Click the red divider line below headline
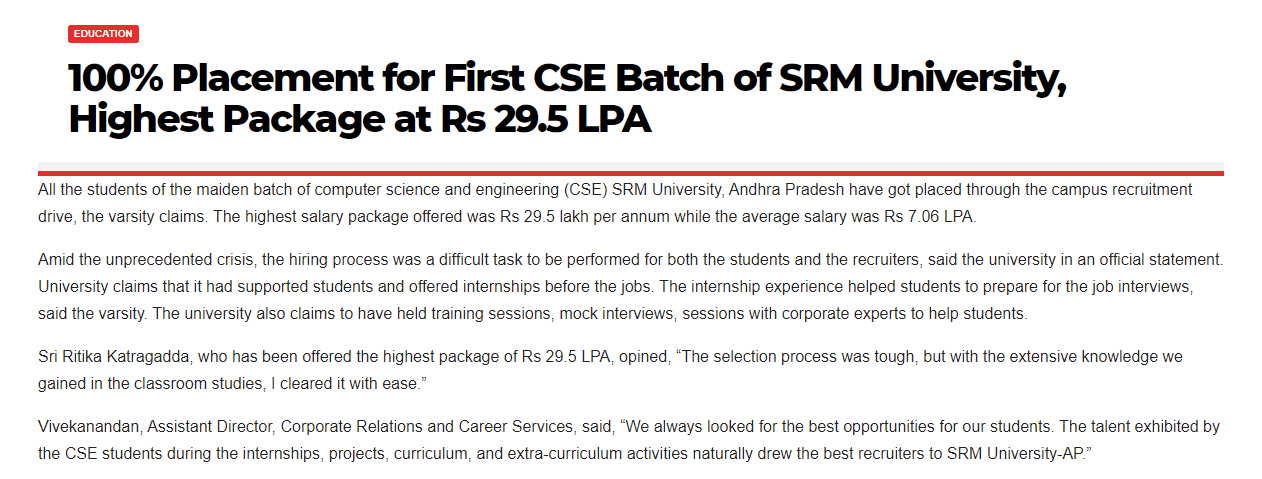 (x=630, y=173)
